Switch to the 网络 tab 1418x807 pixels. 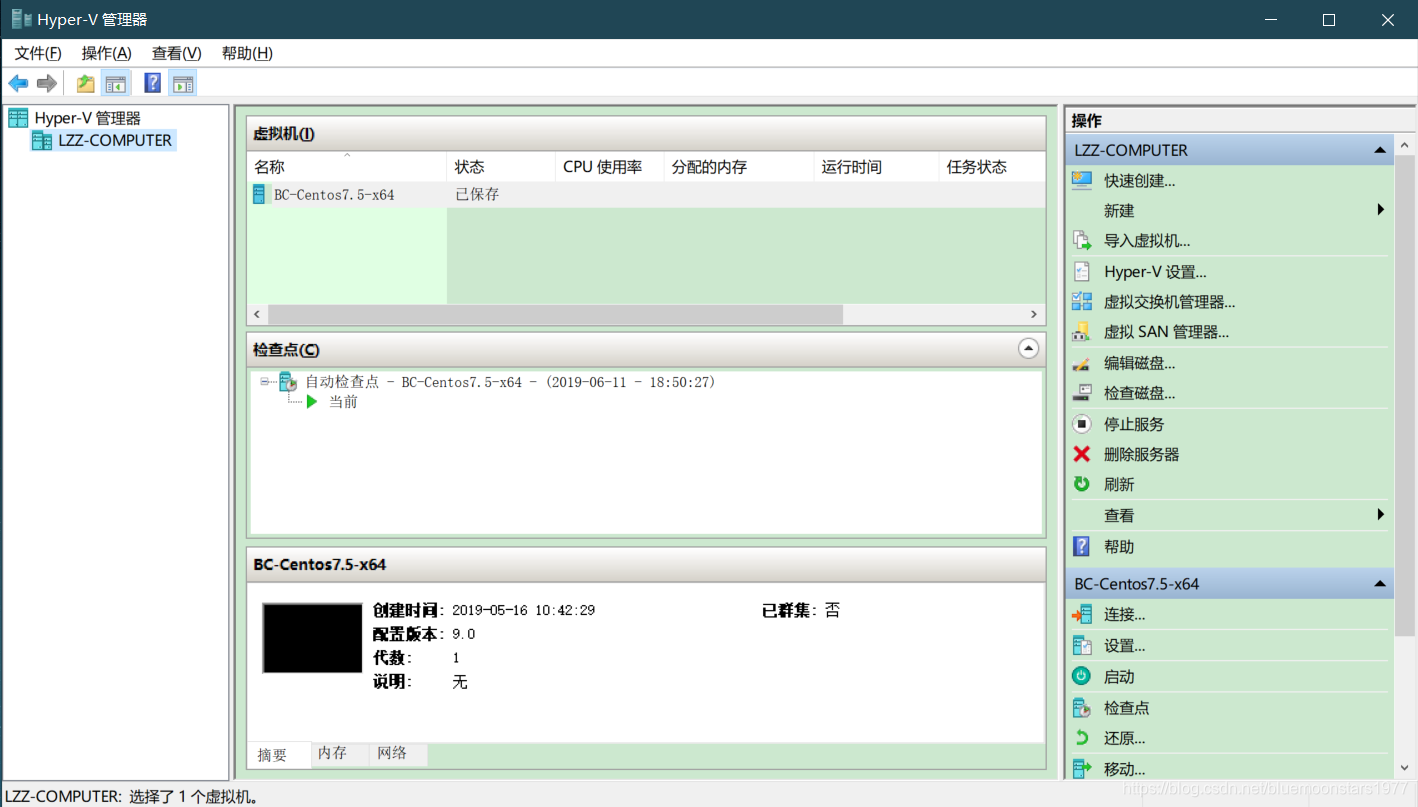pyautogui.click(x=398, y=754)
